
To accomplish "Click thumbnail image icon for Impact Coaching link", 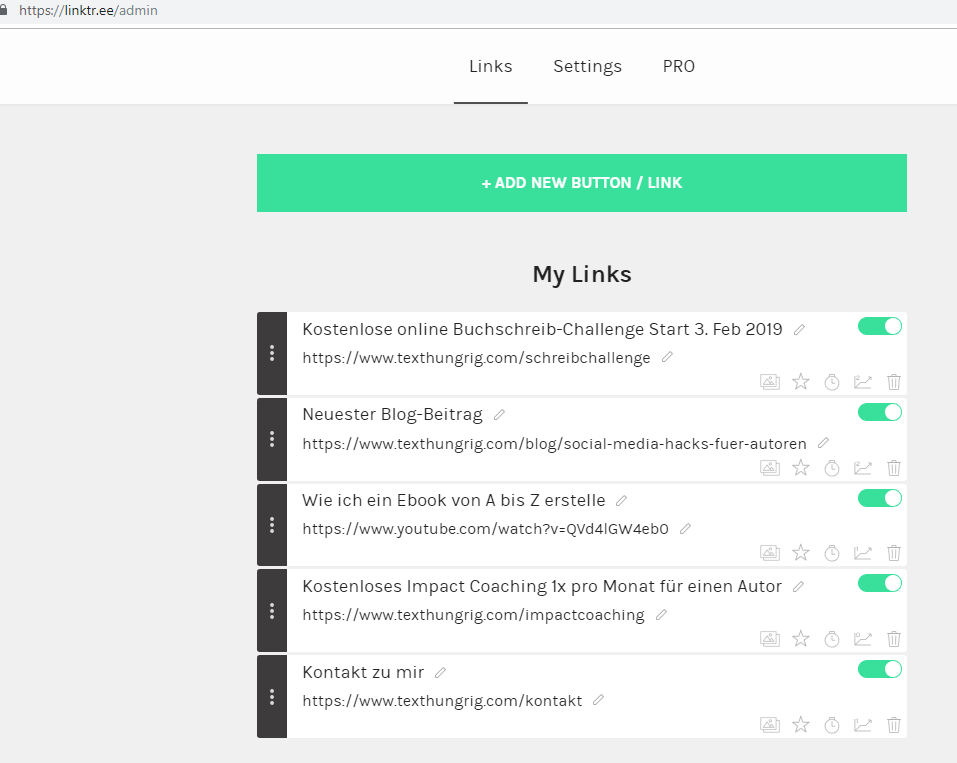I will point(770,639).
